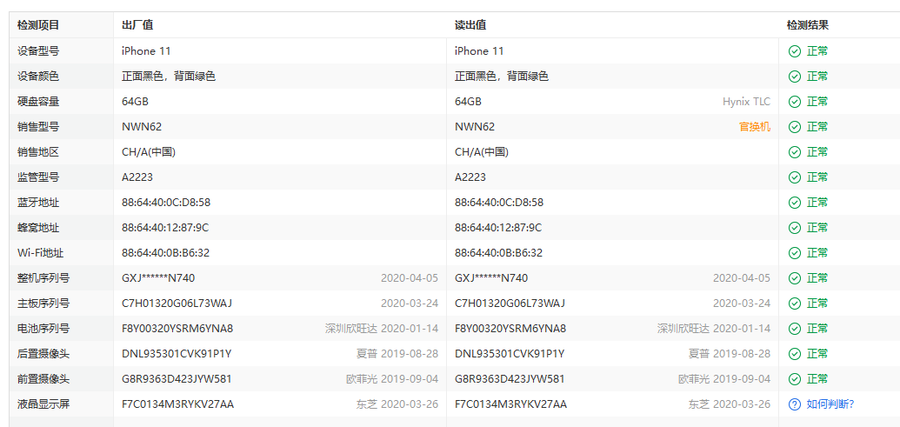
Task: Click the green check icon for 蓝牙地址
Action: coord(794,203)
